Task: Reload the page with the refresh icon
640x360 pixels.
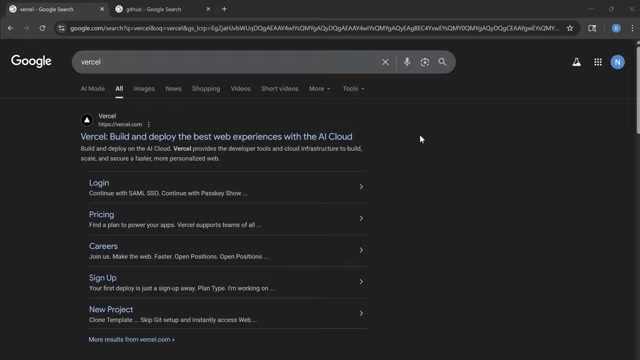Action: pos(42,28)
